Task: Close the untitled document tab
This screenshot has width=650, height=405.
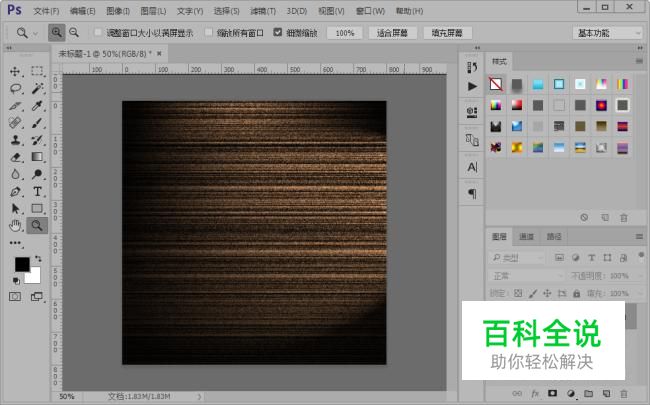Action: 159,53
